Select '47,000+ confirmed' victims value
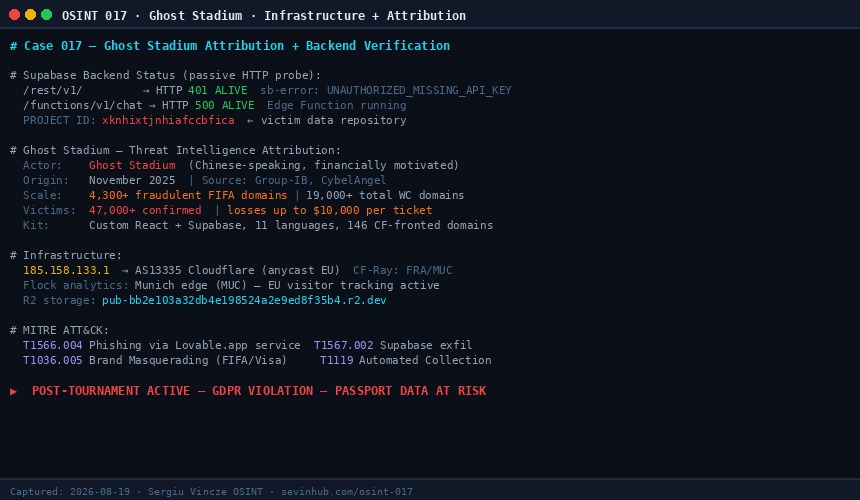Viewport: 860px width, 500px height. (x=145, y=210)
